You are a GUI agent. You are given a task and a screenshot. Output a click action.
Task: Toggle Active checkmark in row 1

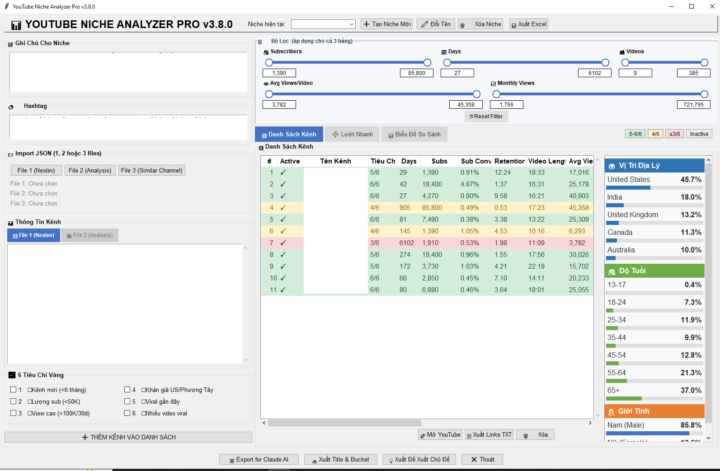pyautogui.click(x=283, y=173)
